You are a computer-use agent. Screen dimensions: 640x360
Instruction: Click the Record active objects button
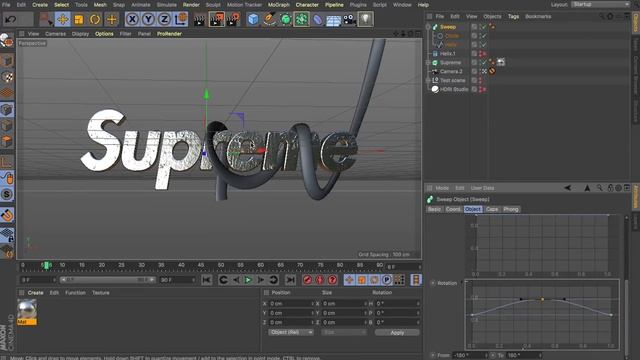point(307,280)
